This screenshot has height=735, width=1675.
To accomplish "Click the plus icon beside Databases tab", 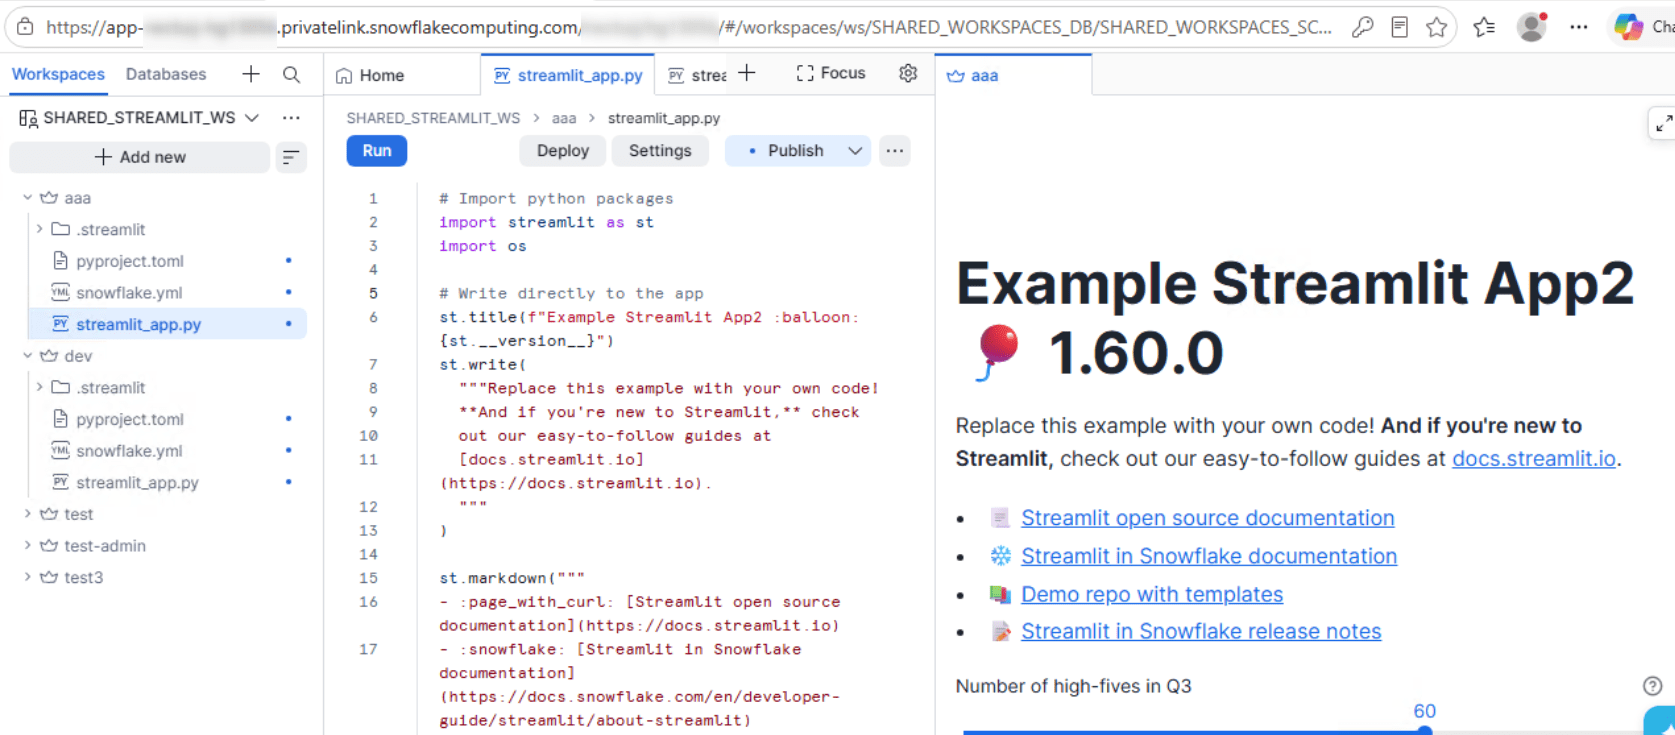I will pyautogui.click(x=251, y=74).
